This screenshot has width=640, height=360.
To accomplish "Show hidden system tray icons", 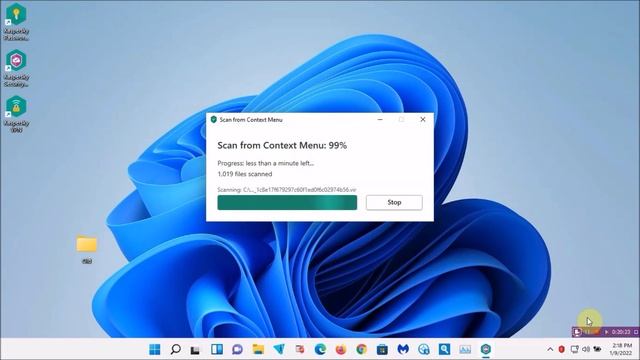I will point(550,349).
